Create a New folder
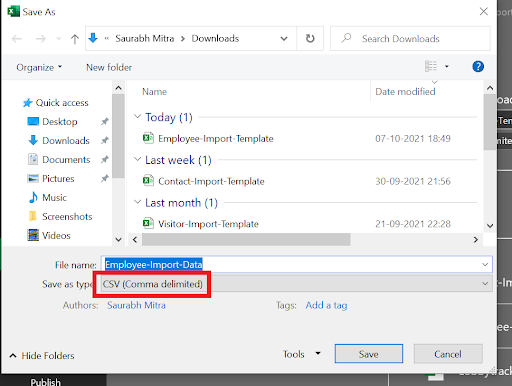Image resolution: width=512 pixels, height=386 pixels. pos(109,67)
